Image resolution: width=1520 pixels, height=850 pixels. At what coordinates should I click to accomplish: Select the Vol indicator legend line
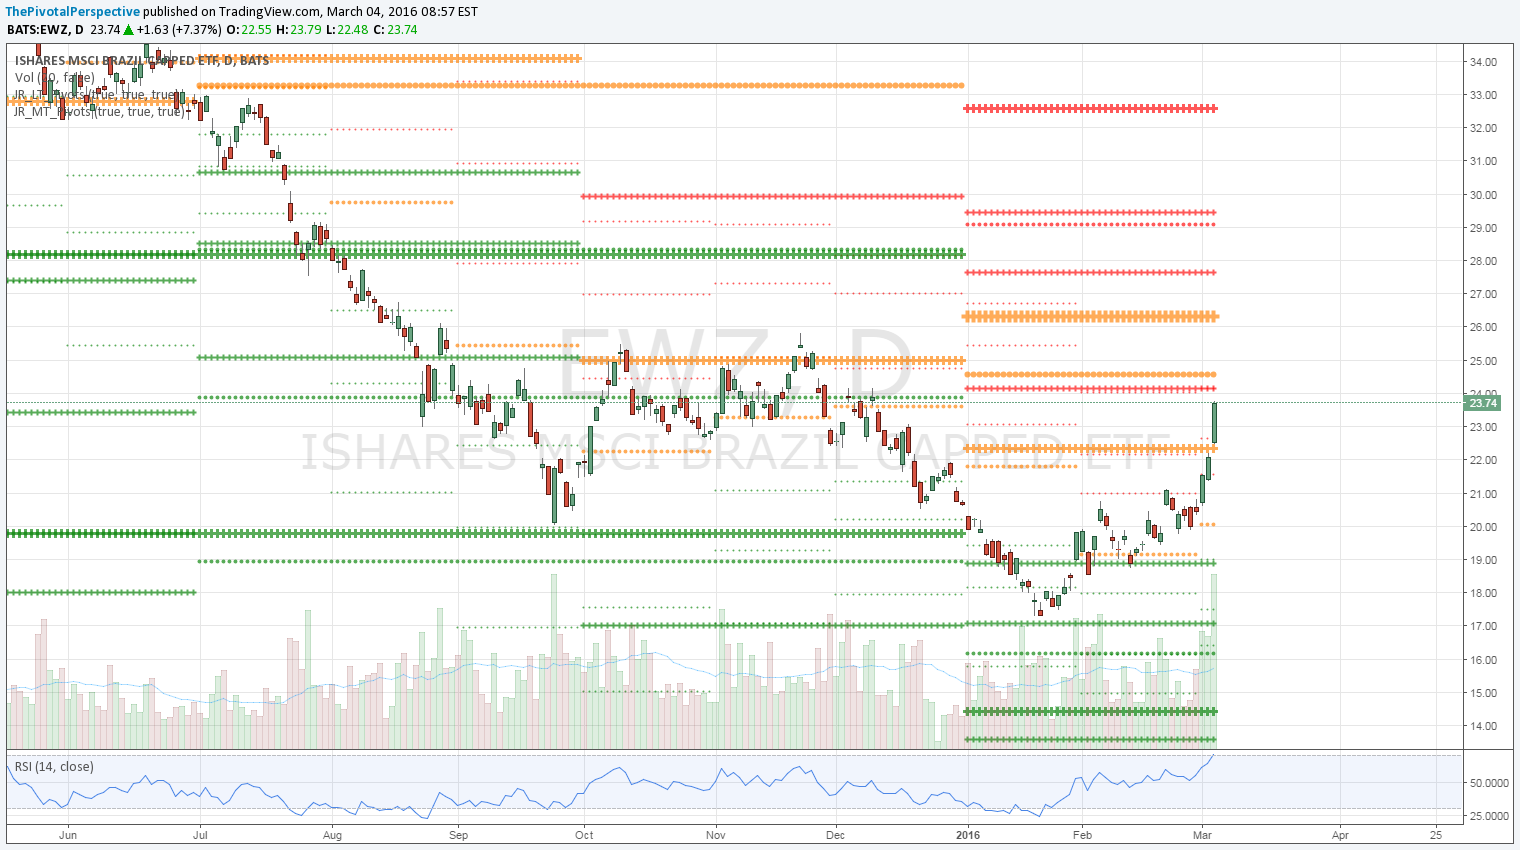(x=55, y=77)
